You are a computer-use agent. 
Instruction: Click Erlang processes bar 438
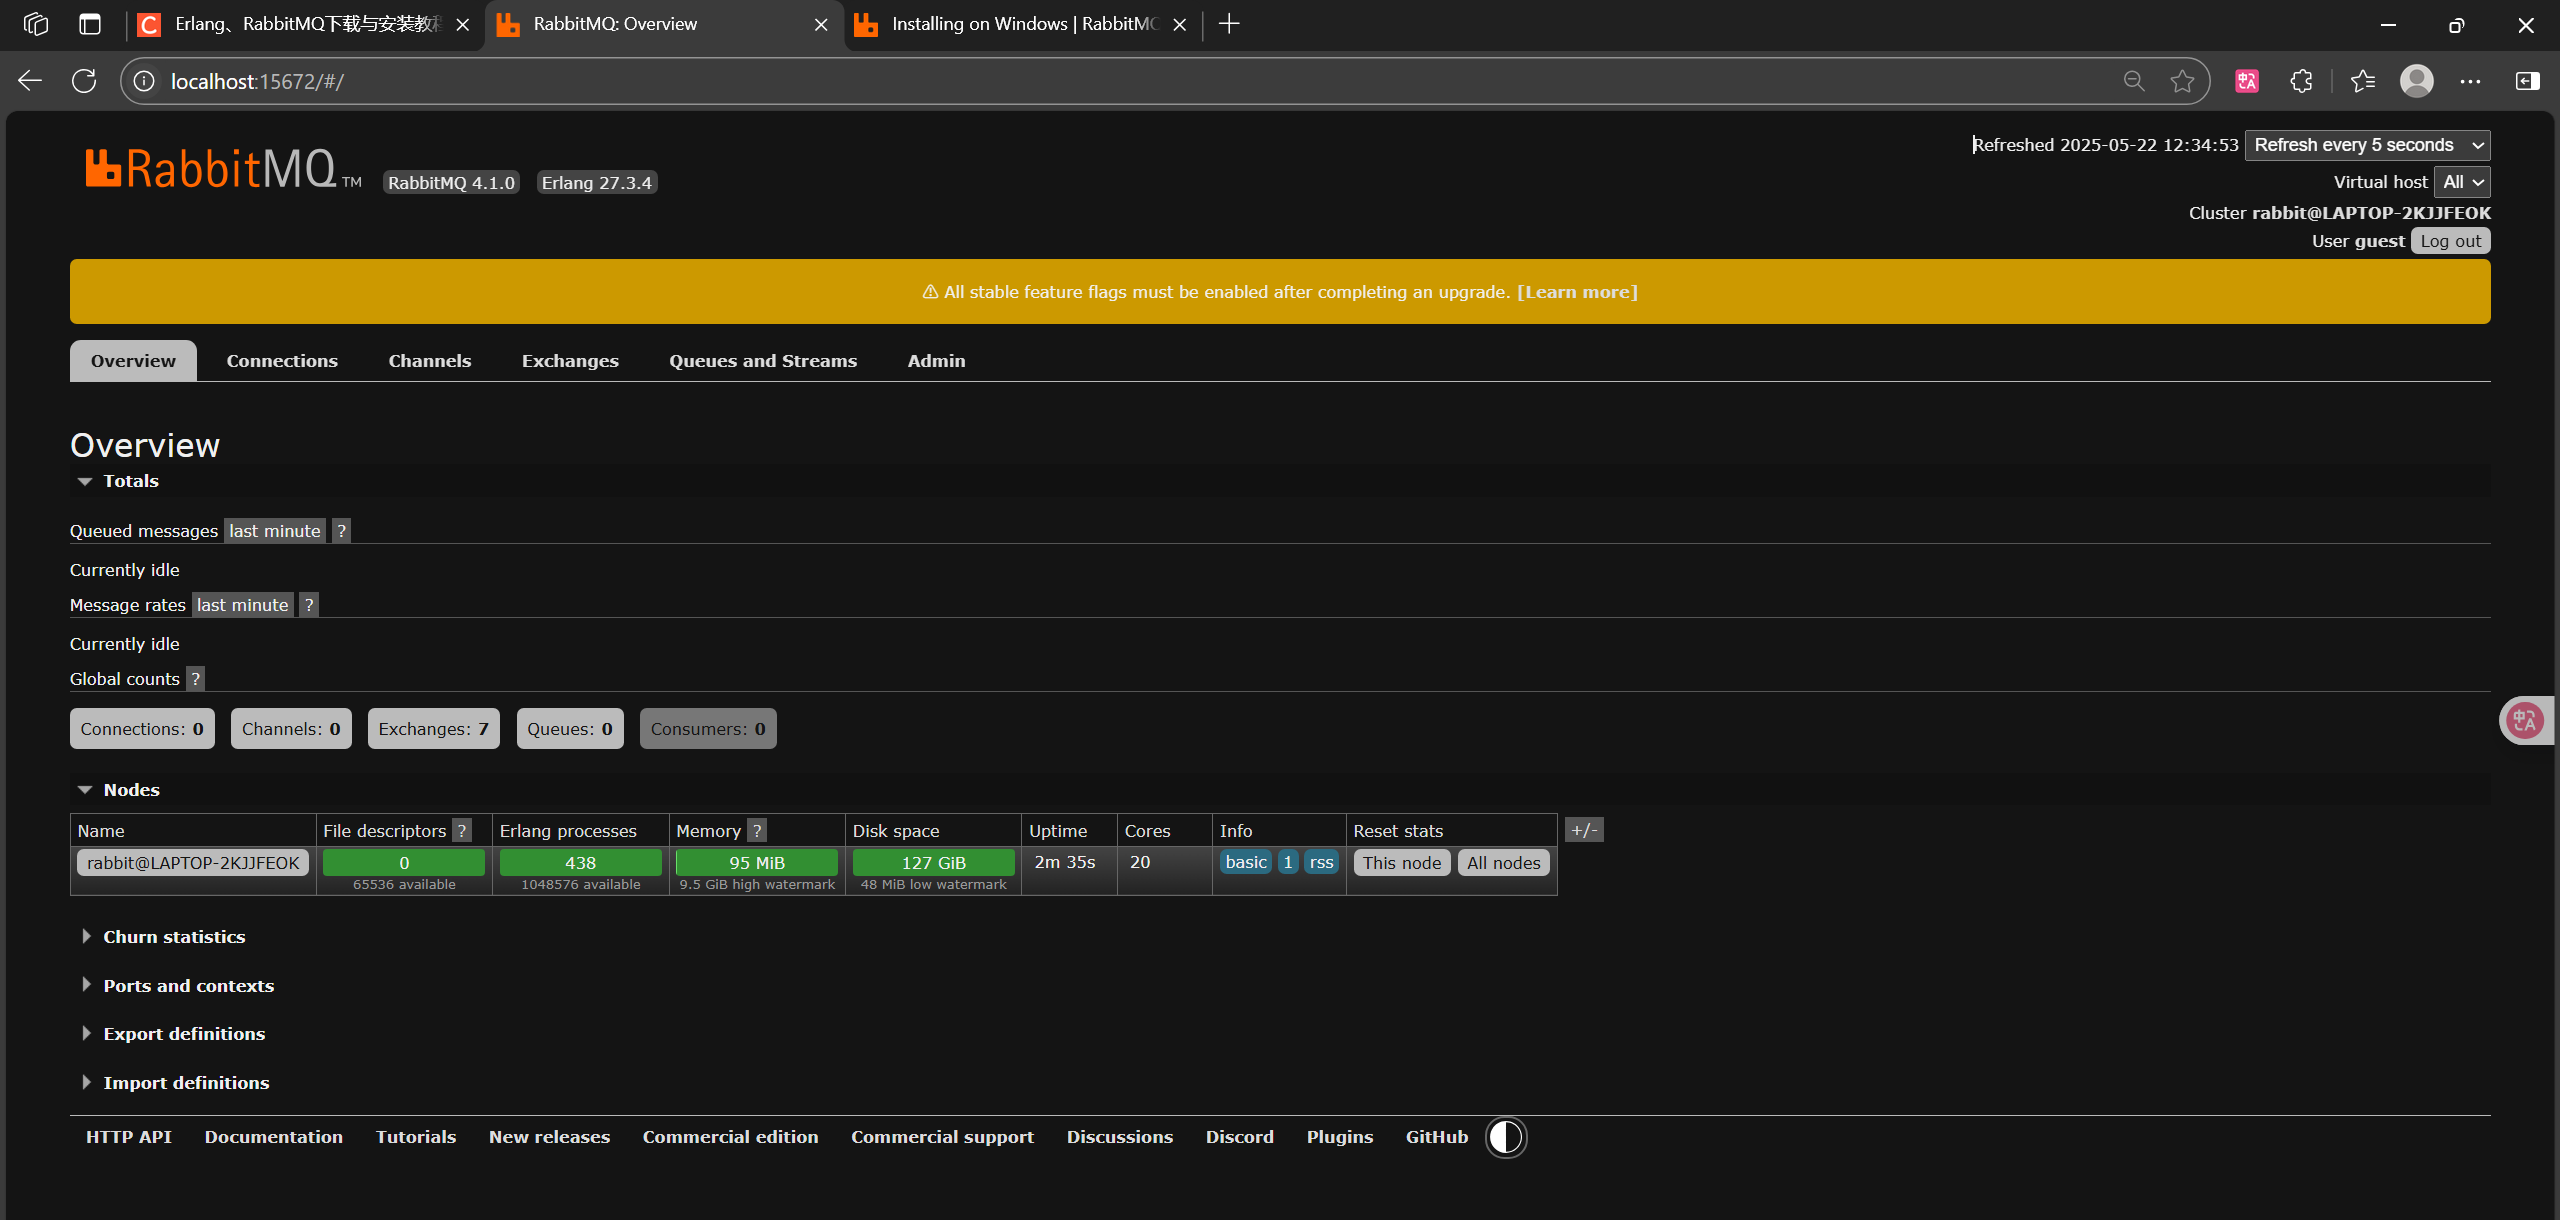click(x=581, y=863)
